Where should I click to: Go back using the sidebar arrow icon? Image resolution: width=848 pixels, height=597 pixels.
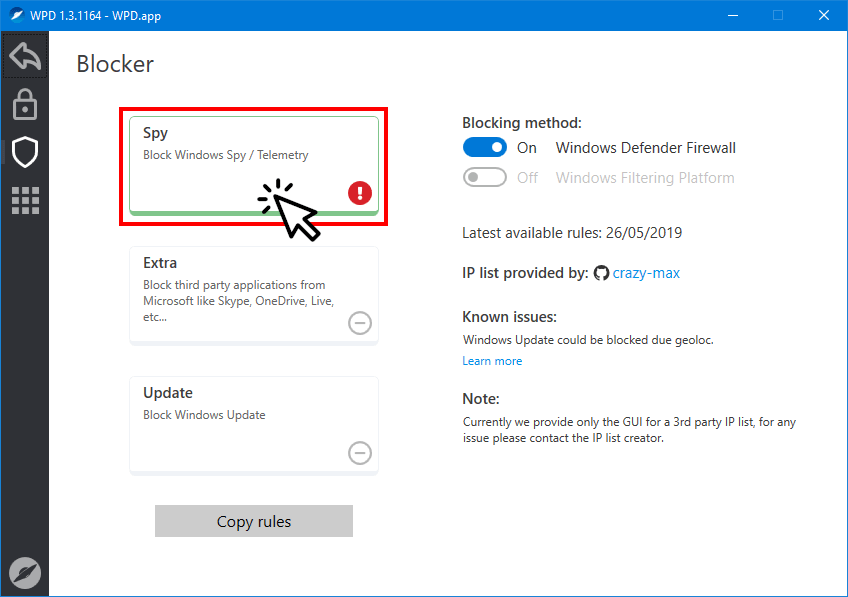tap(25, 56)
